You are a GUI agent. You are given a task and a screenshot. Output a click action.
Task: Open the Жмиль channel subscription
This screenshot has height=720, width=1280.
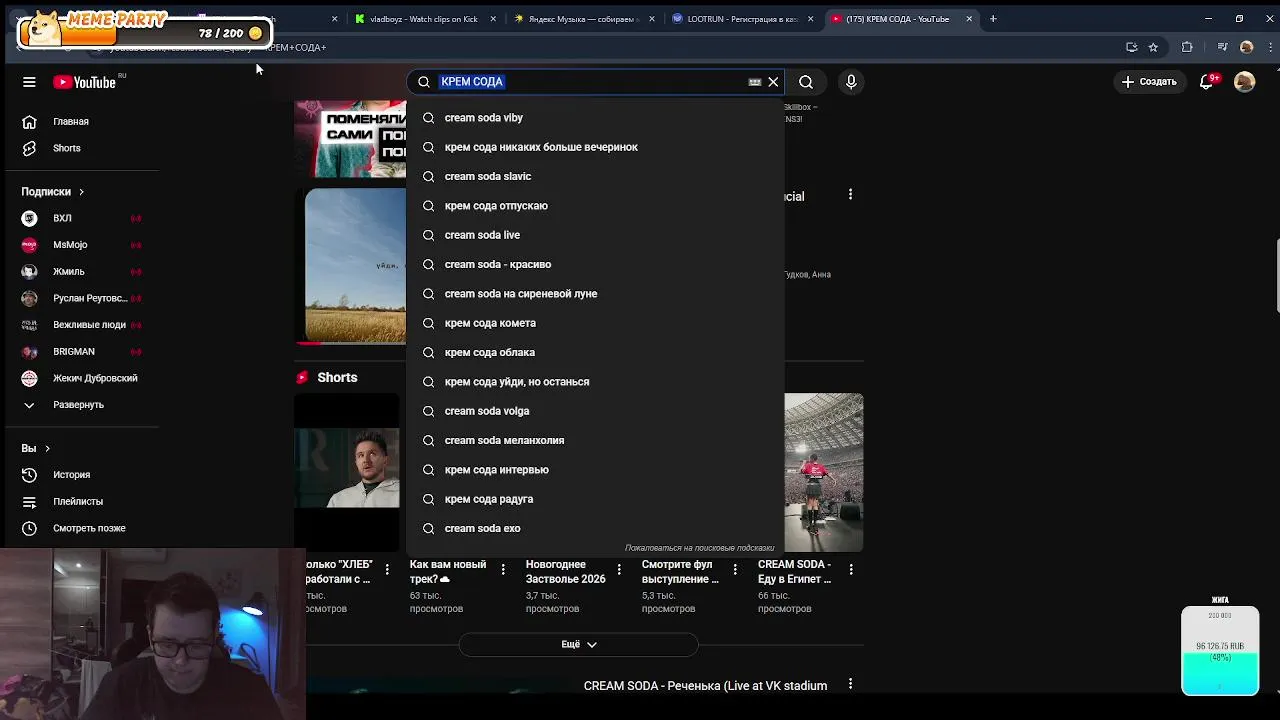pyautogui.click(x=80, y=271)
